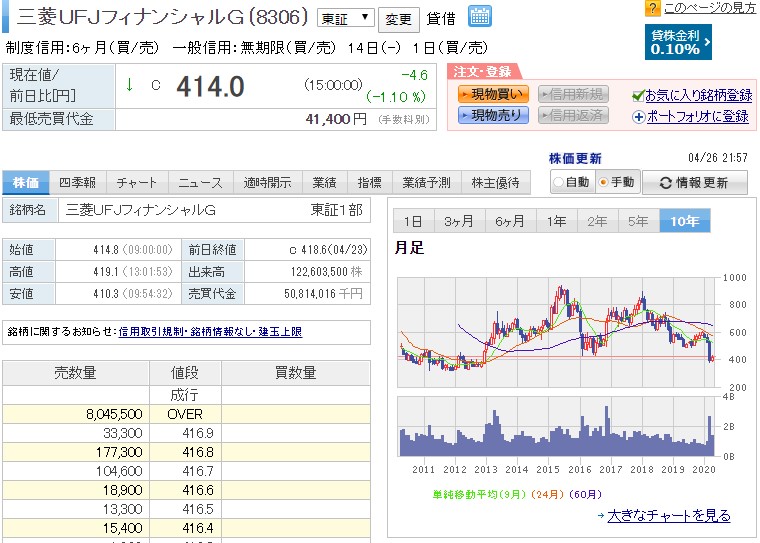Click the current price 414.0

coord(210,87)
